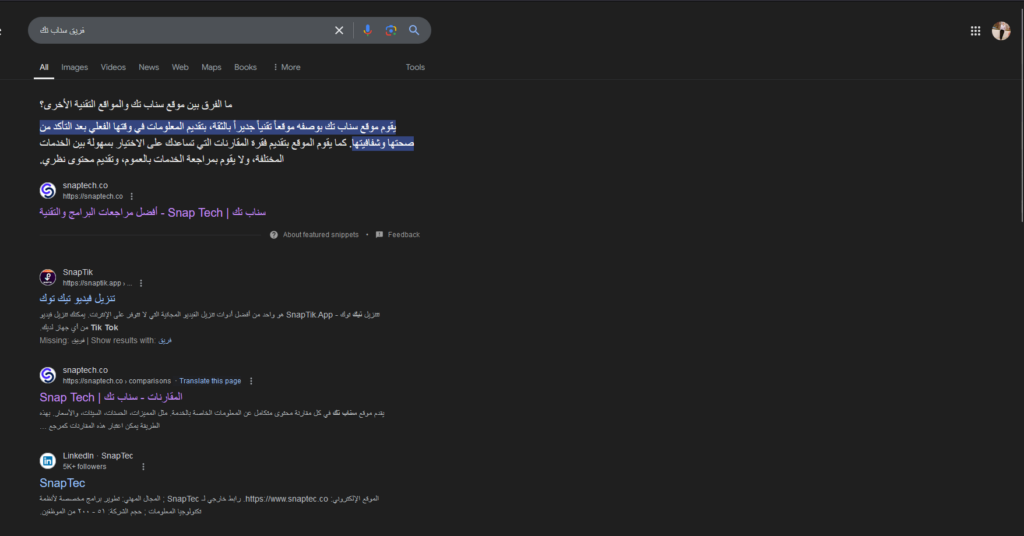Switch to the Images tab

(74, 67)
